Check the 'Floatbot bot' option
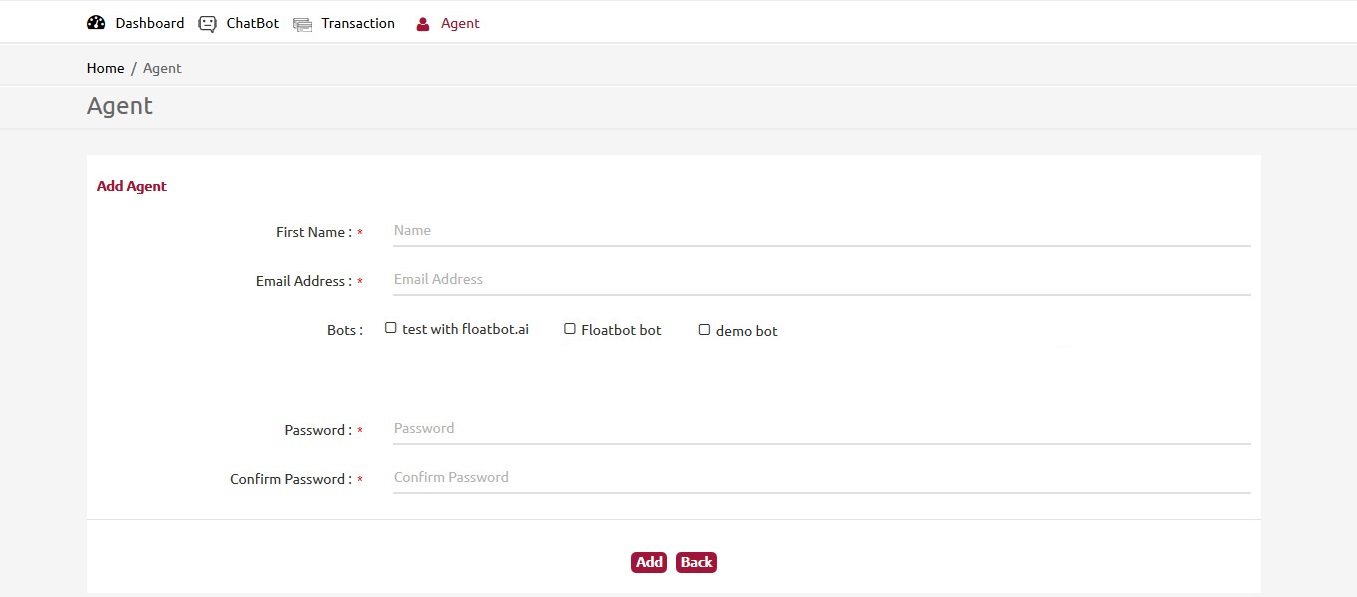 pos(569,327)
